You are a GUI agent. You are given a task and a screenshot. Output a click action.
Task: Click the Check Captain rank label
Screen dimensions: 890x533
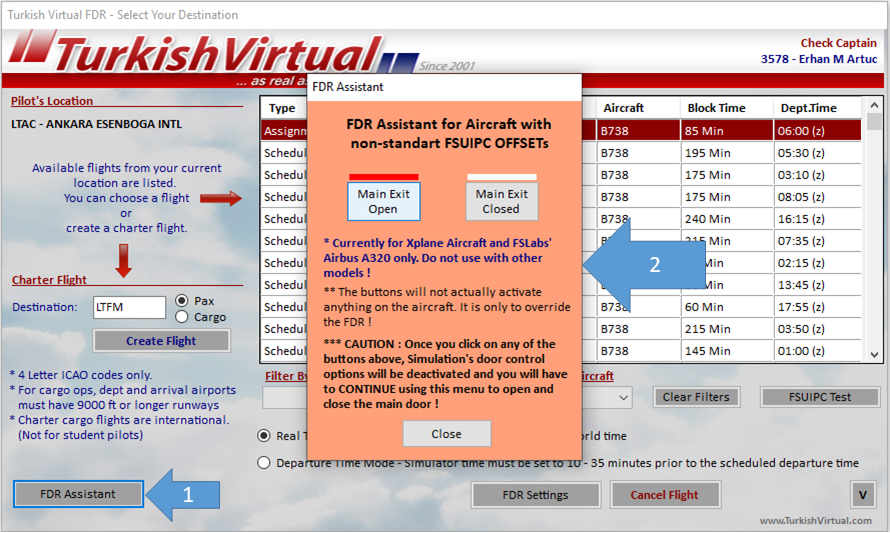[x=838, y=43]
